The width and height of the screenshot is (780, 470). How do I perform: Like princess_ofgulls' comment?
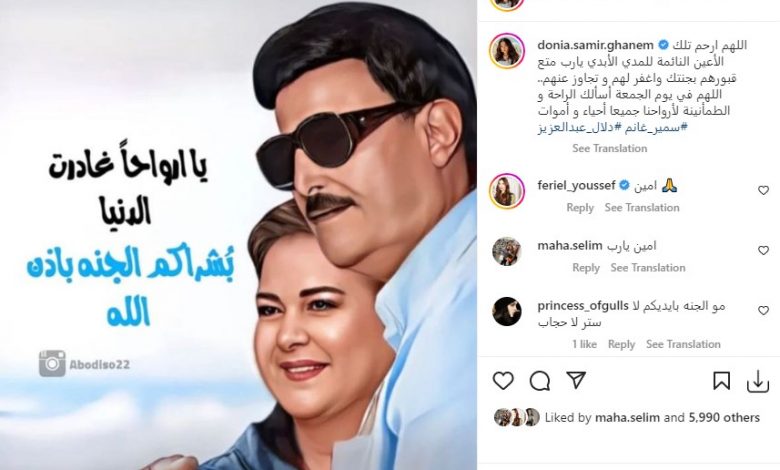click(763, 310)
